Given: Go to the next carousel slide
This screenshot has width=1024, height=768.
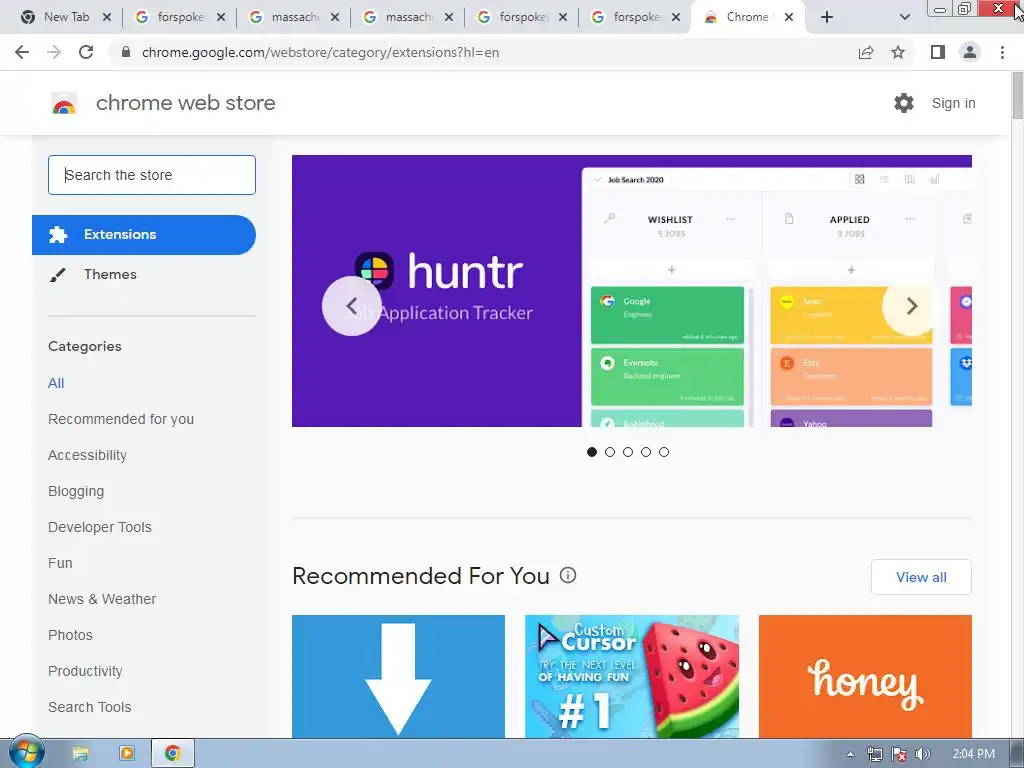Looking at the screenshot, I should pyautogui.click(x=912, y=306).
